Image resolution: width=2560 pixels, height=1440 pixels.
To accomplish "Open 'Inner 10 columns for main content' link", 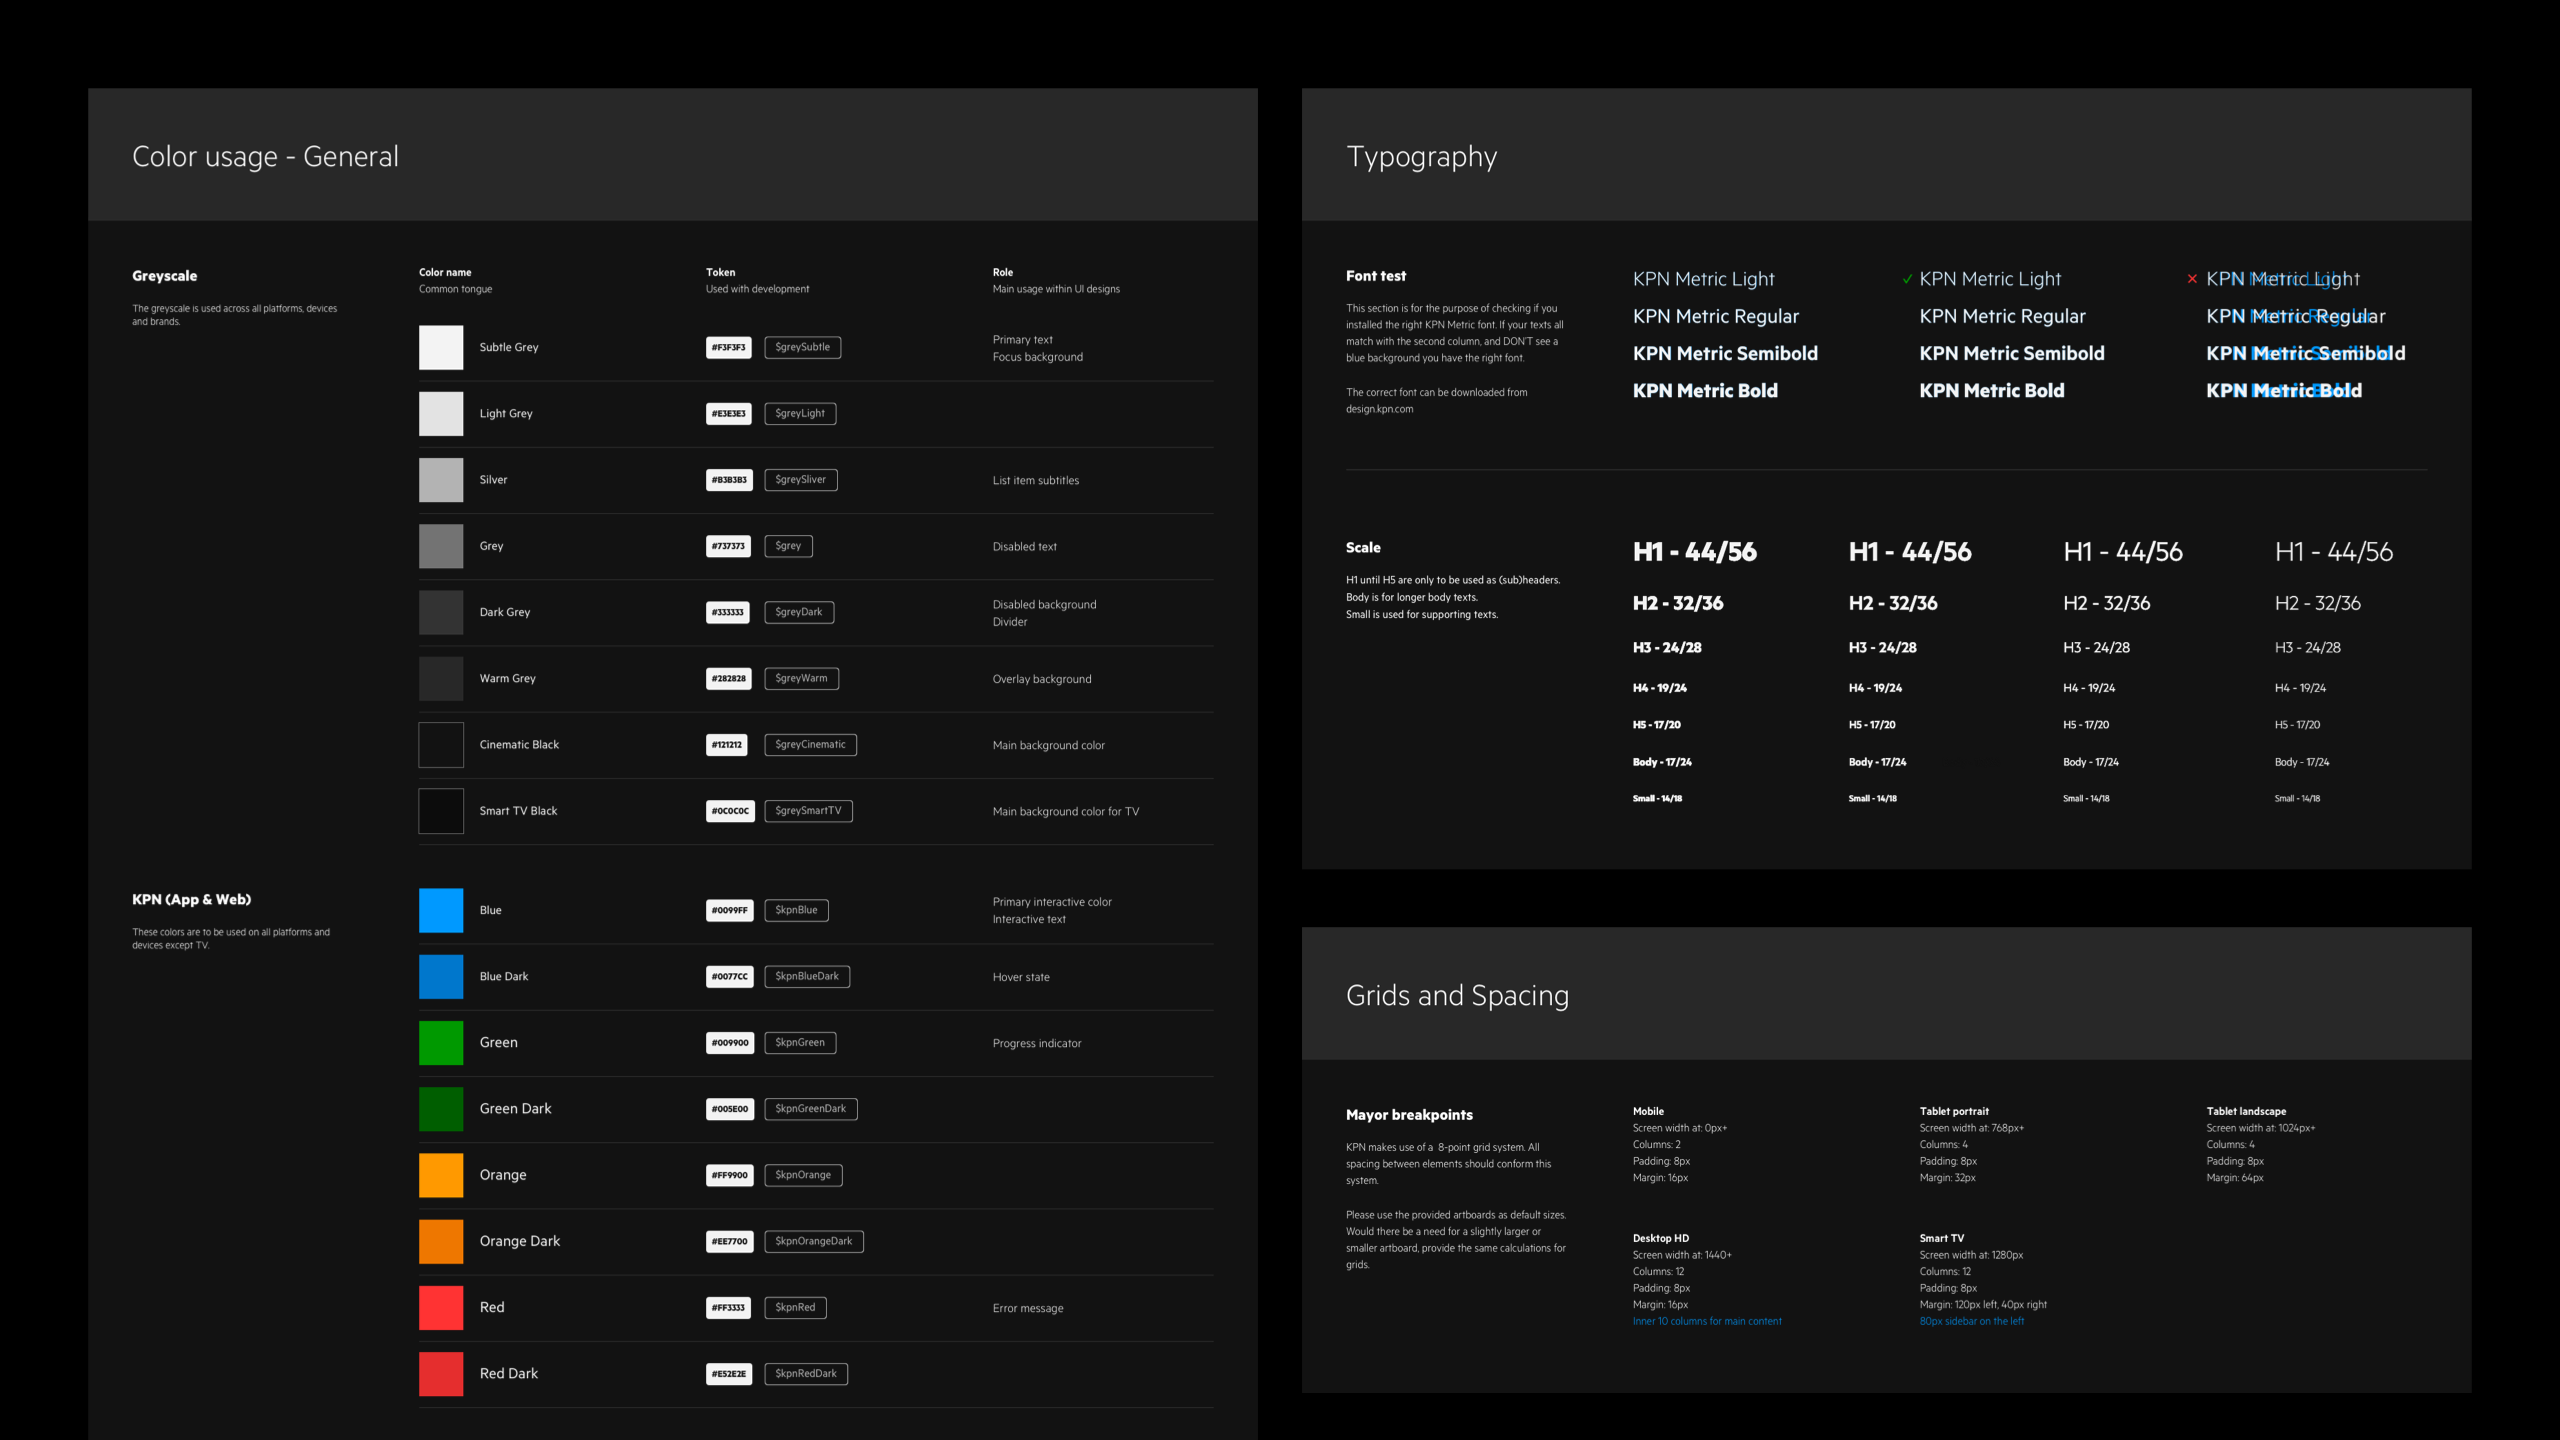I will tap(1707, 1321).
